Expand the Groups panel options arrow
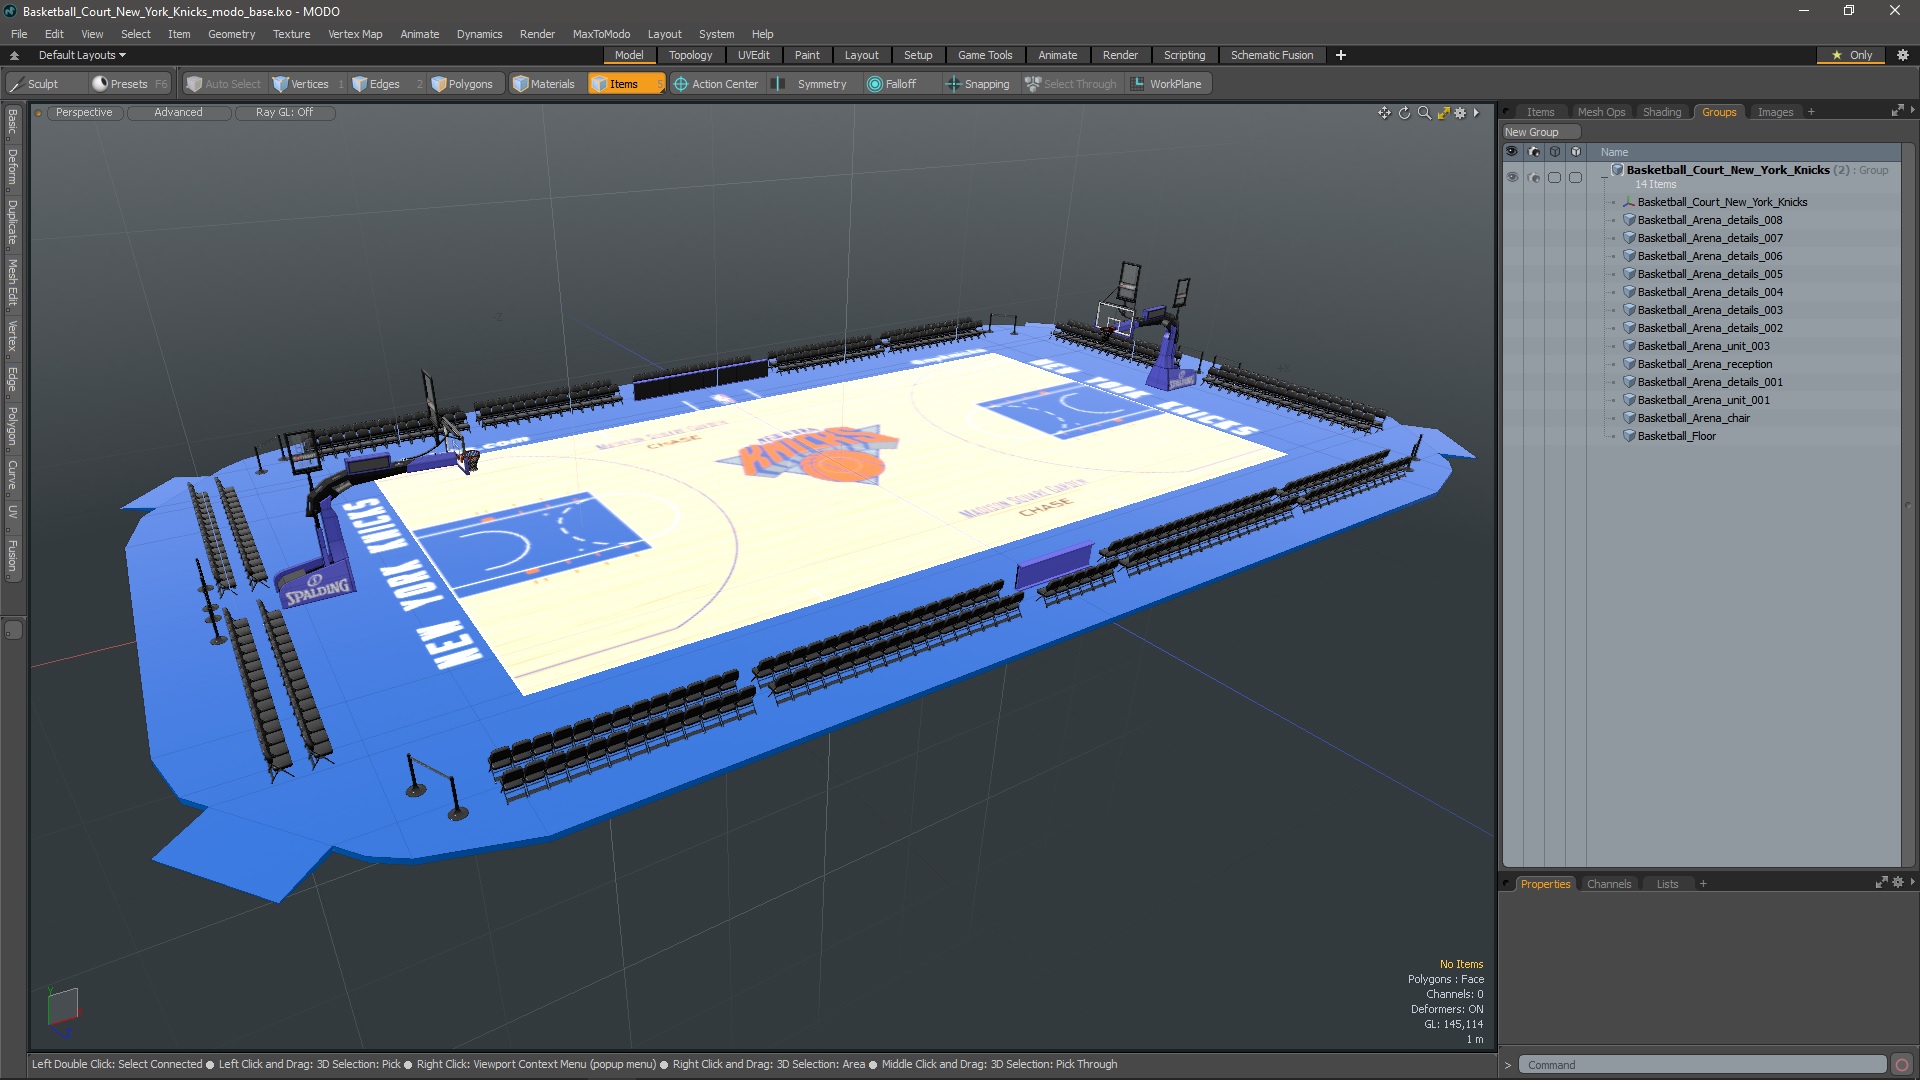This screenshot has width=1920, height=1080. pos(1912,110)
